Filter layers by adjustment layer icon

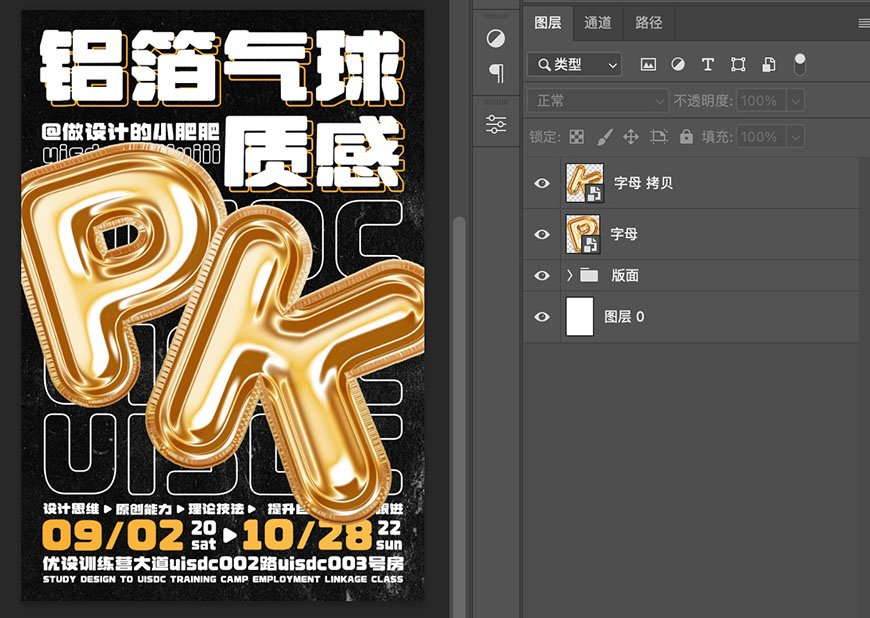click(677, 64)
